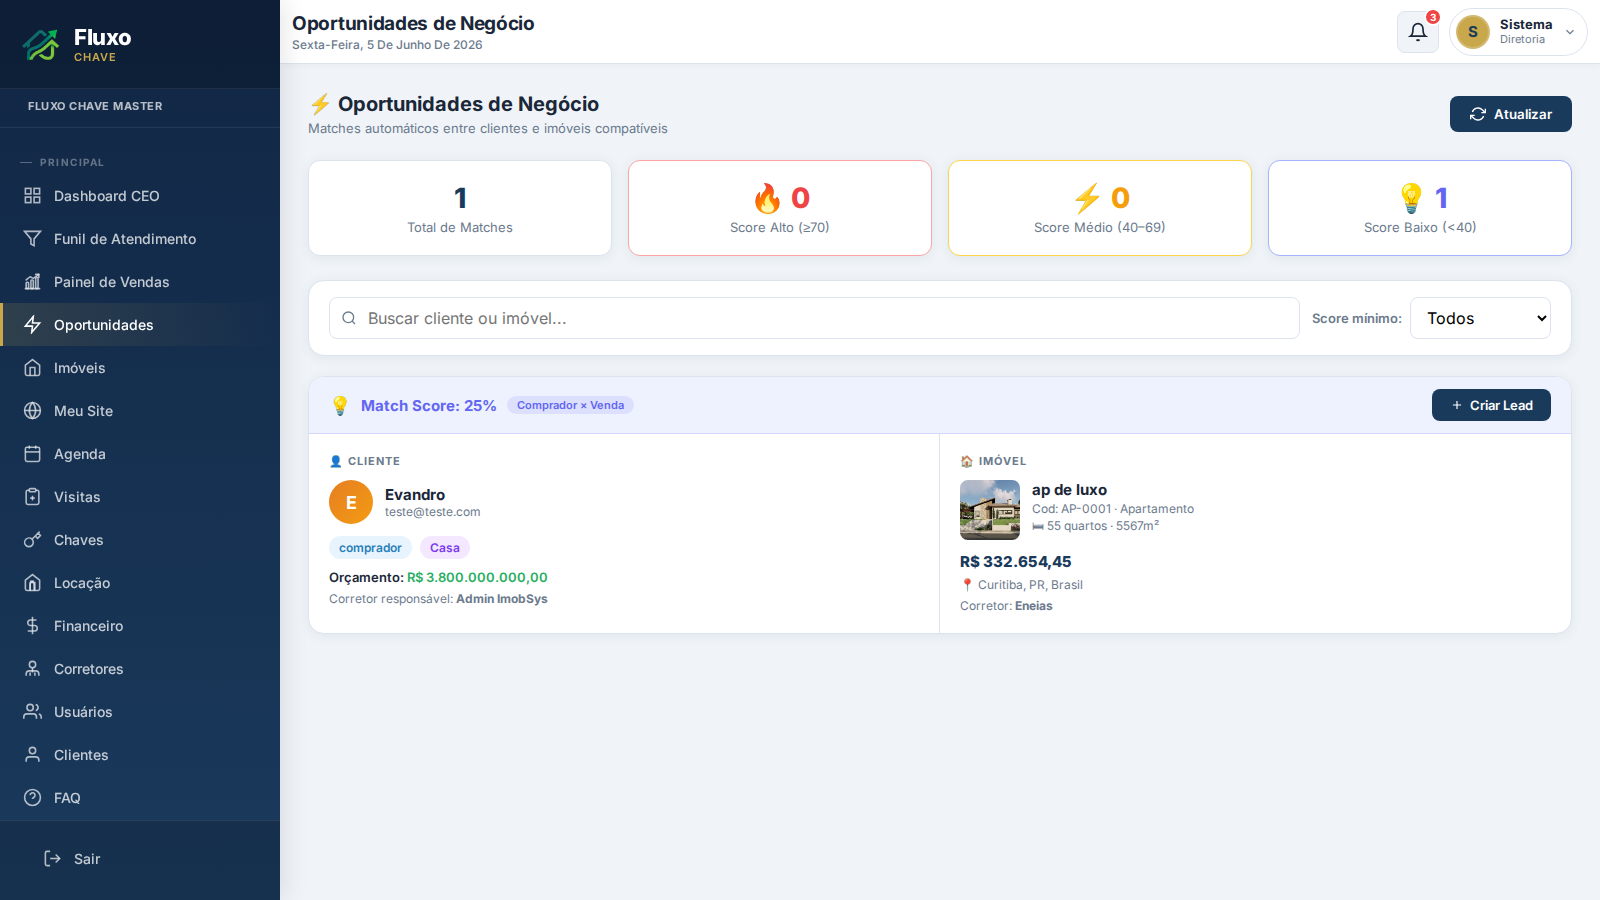The image size is (1600, 900).
Task: Click the Meu Site globe icon
Action: pyautogui.click(x=33, y=411)
